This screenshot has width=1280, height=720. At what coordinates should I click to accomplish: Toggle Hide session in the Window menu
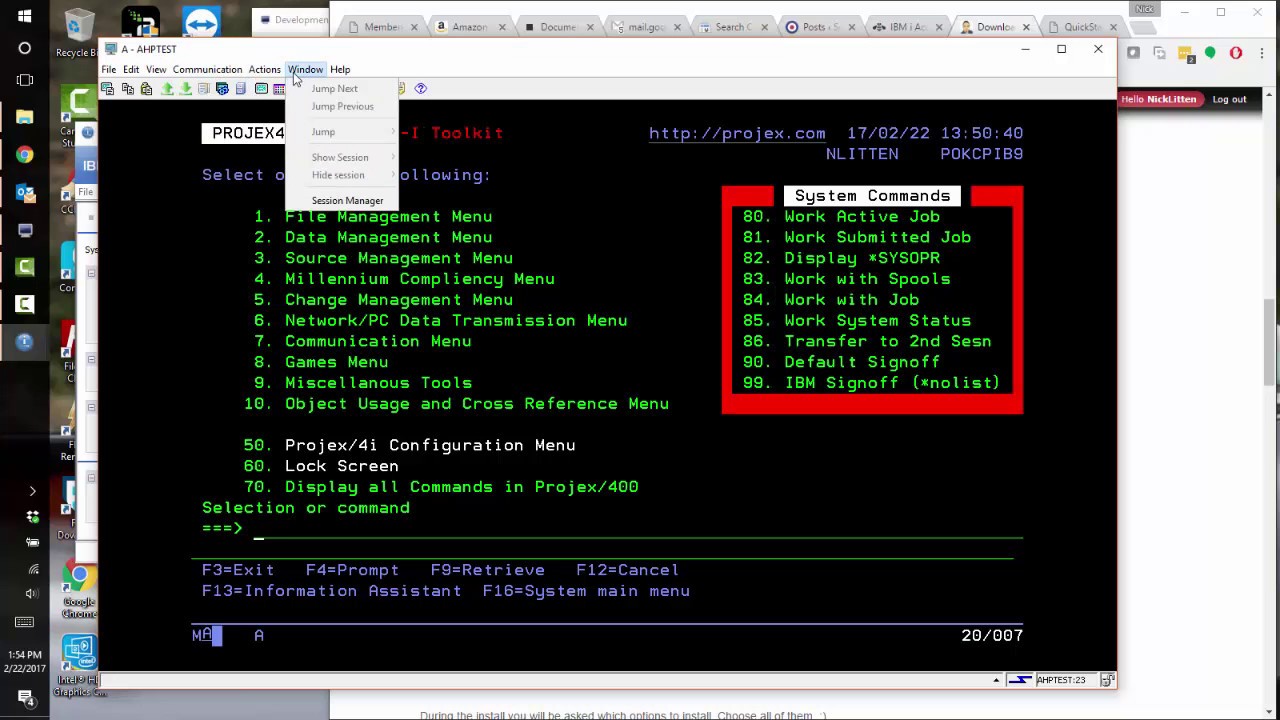[338, 175]
